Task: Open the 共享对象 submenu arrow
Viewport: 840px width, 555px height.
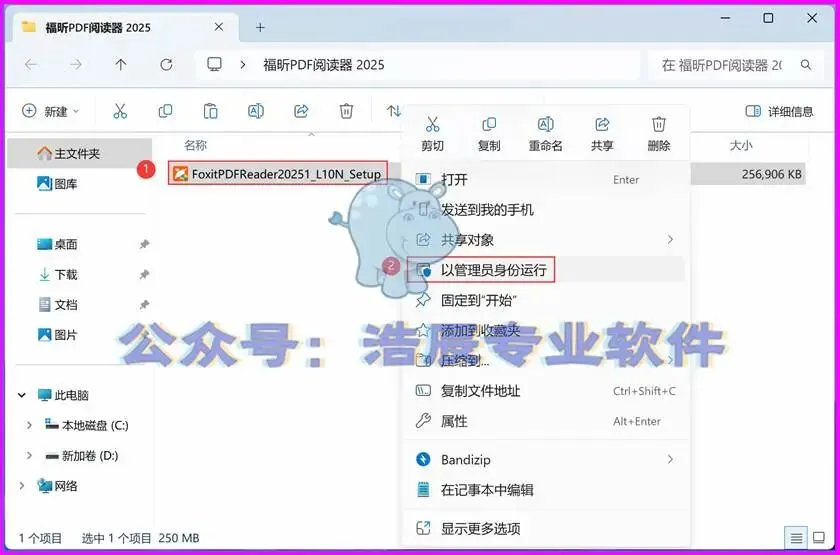Action: (670, 239)
